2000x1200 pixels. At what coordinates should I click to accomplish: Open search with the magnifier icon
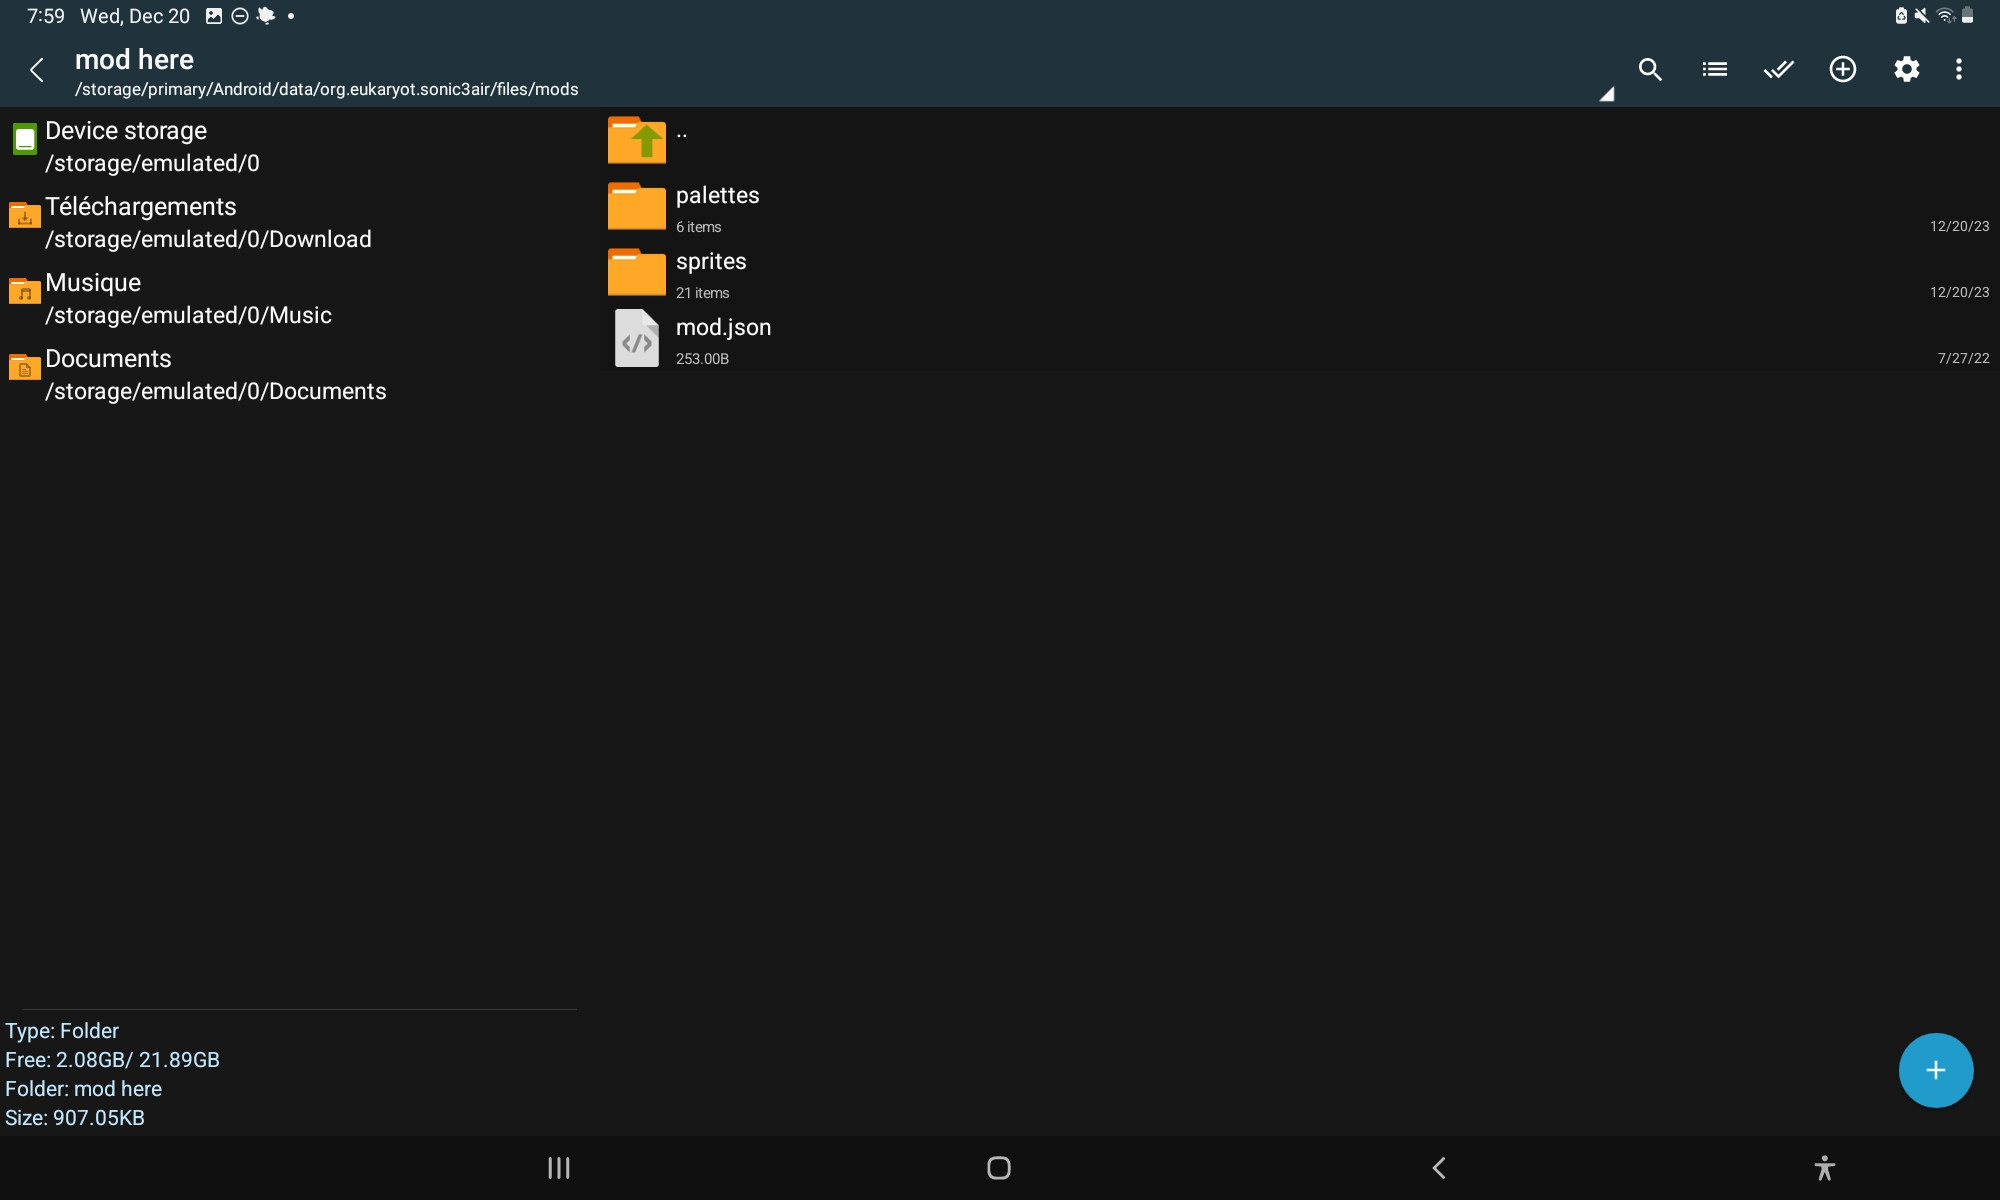1650,69
